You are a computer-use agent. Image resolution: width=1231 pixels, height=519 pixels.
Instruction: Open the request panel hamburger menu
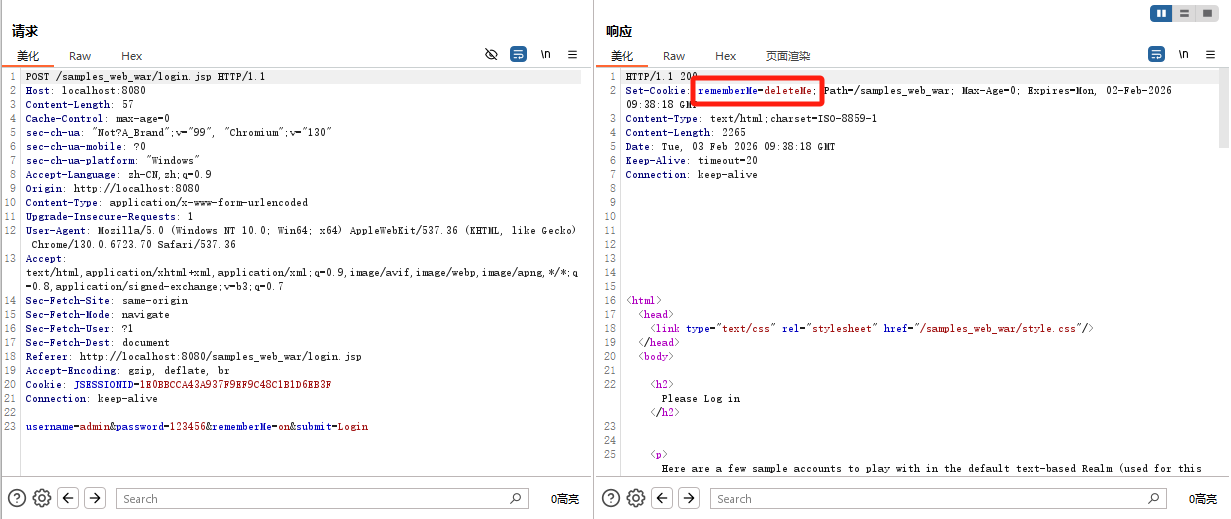pyautogui.click(x=572, y=55)
